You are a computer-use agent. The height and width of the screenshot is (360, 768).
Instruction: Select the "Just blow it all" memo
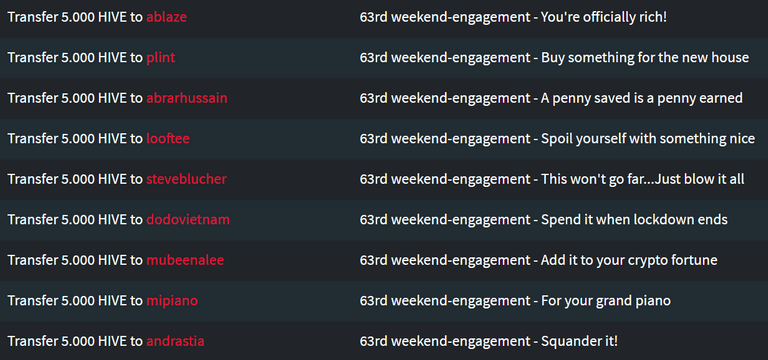coord(552,179)
